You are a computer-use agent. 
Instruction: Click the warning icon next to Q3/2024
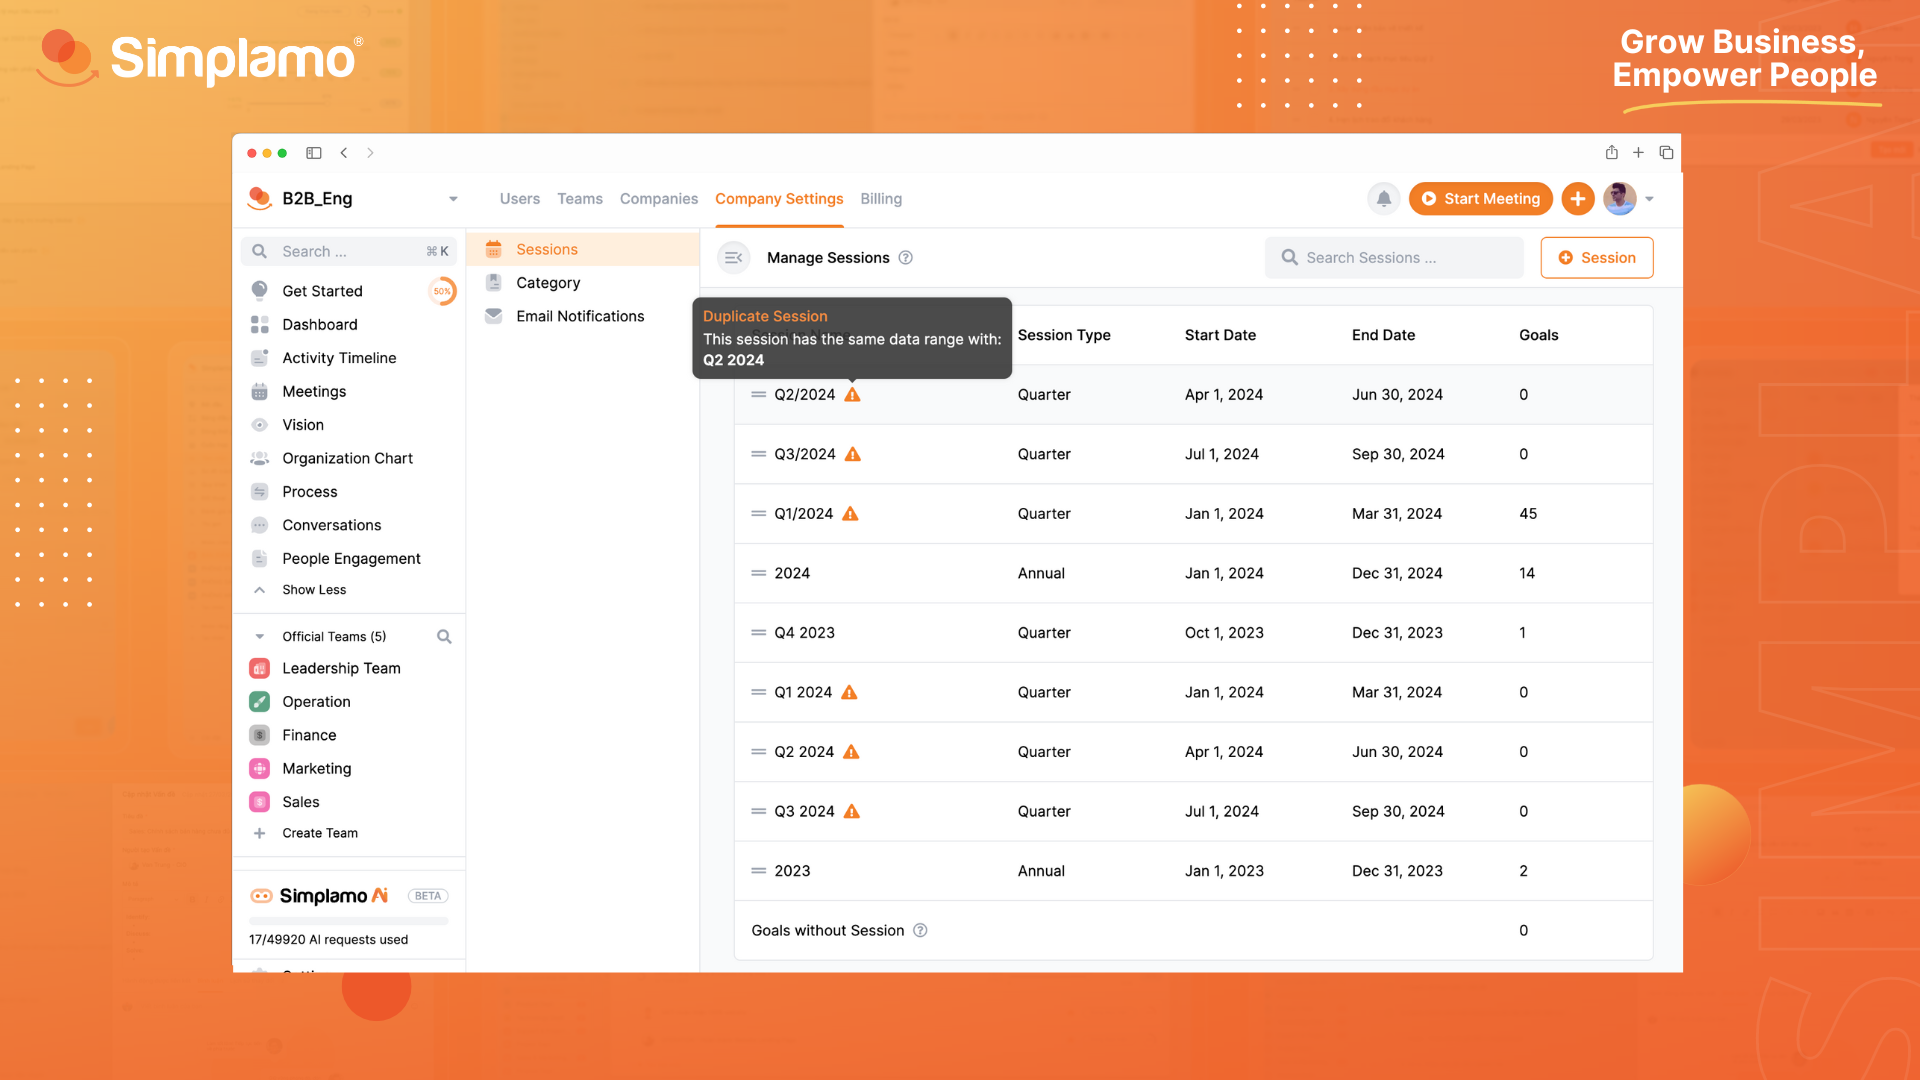[x=853, y=454]
